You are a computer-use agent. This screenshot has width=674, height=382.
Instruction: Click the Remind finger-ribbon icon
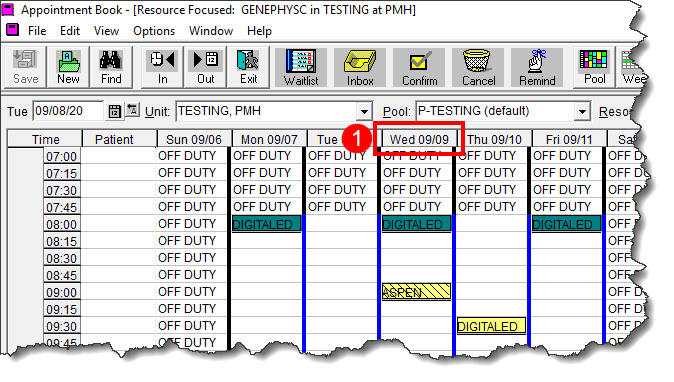(537, 67)
